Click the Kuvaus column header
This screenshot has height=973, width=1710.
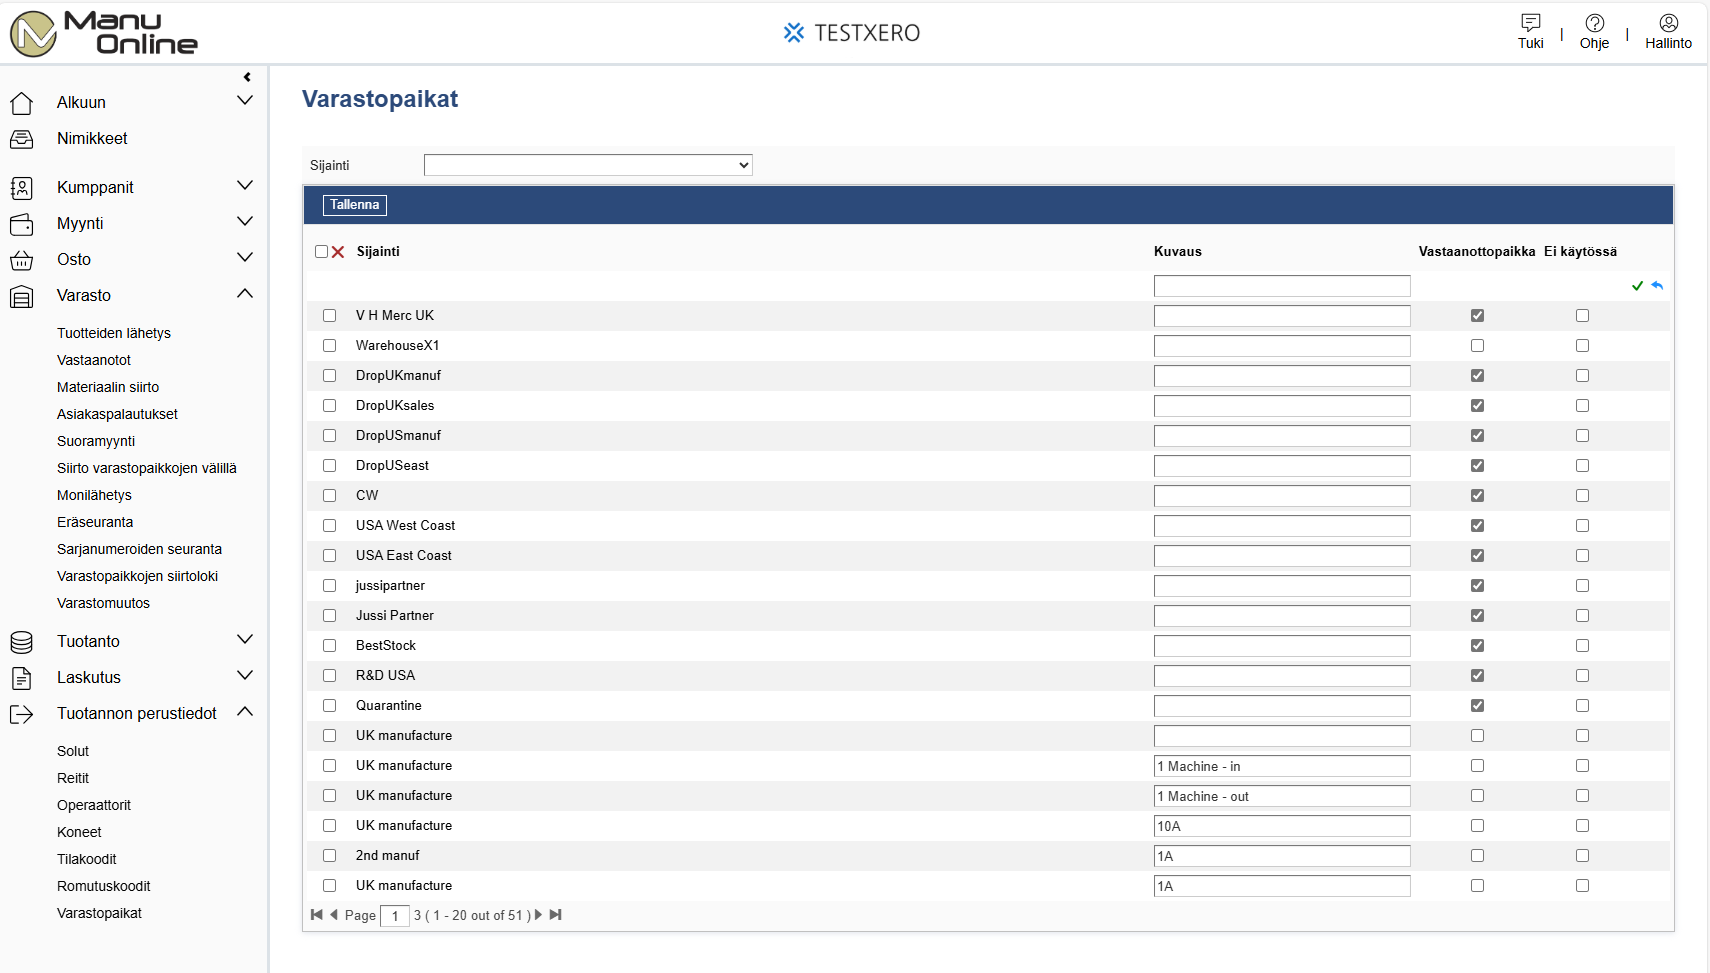1178,252
